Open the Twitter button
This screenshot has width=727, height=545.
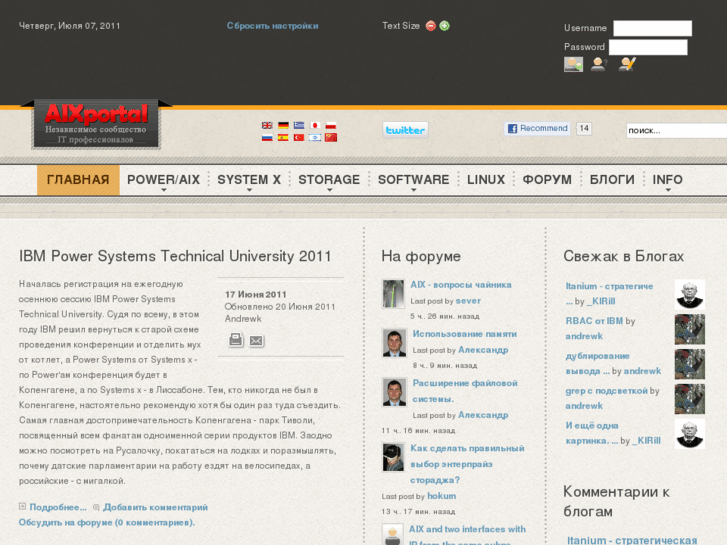pyautogui.click(x=405, y=130)
